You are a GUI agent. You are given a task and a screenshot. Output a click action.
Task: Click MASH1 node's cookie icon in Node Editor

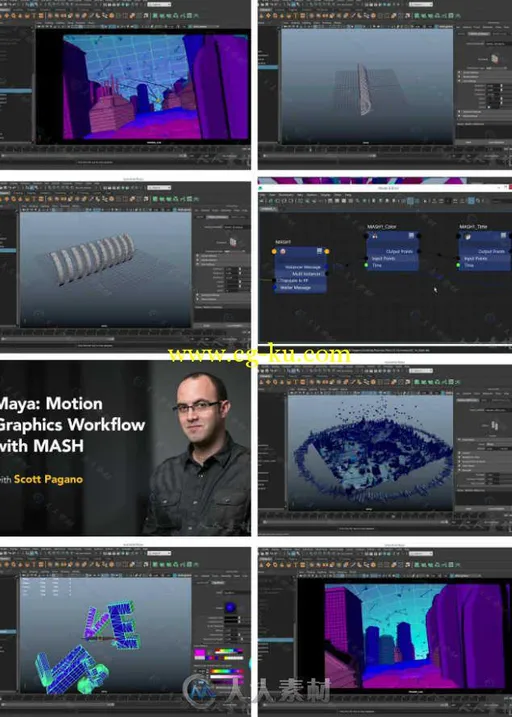[283, 251]
